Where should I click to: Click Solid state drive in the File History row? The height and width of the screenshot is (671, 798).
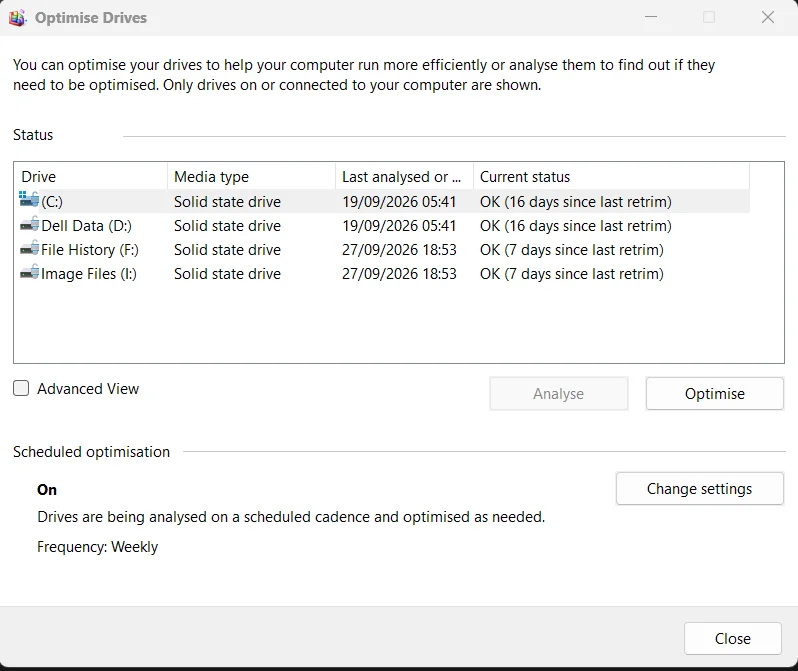tap(227, 249)
